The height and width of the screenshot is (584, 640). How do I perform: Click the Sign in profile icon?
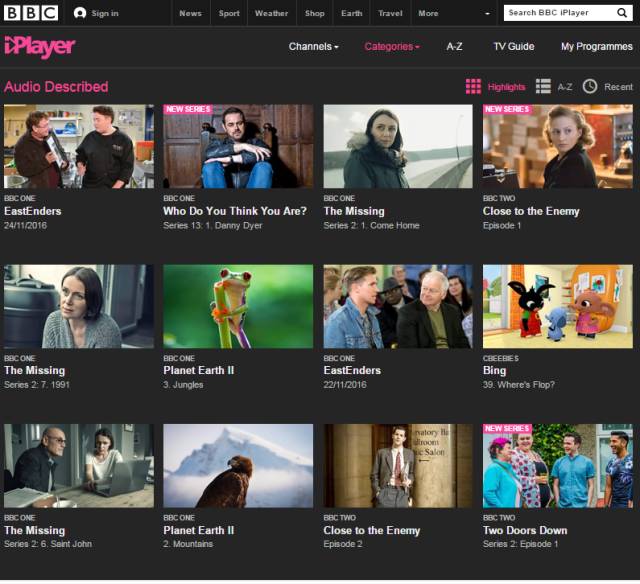[x=80, y=13]
